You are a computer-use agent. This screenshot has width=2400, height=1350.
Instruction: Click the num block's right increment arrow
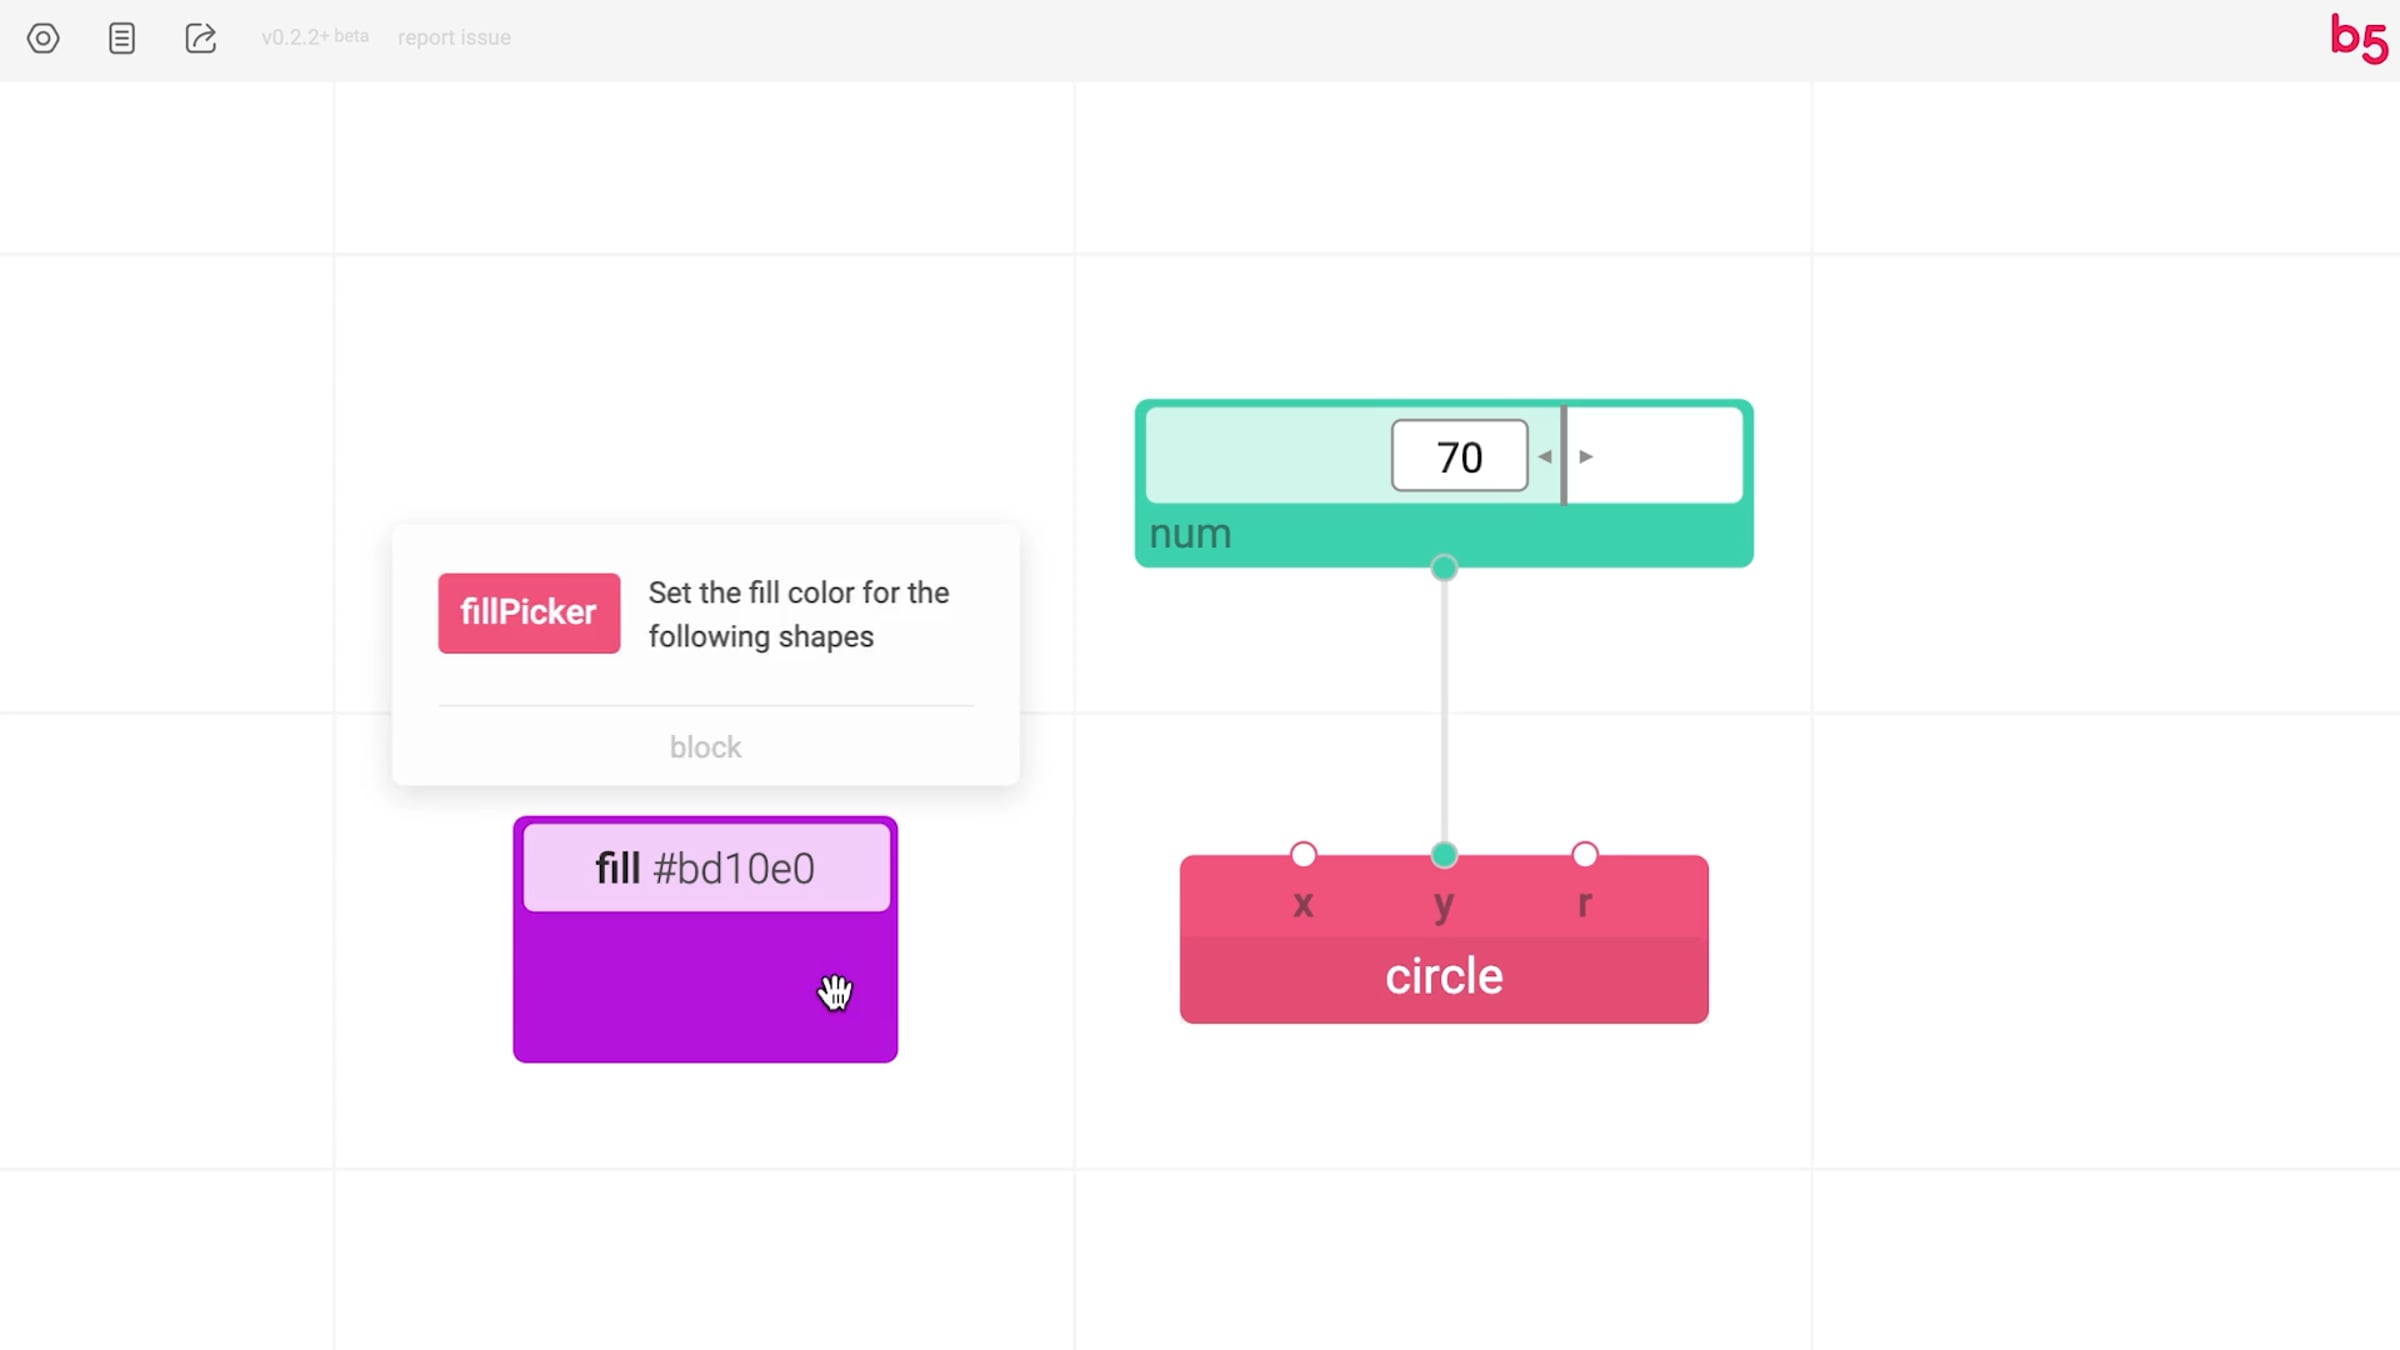tap(1586, 457)
